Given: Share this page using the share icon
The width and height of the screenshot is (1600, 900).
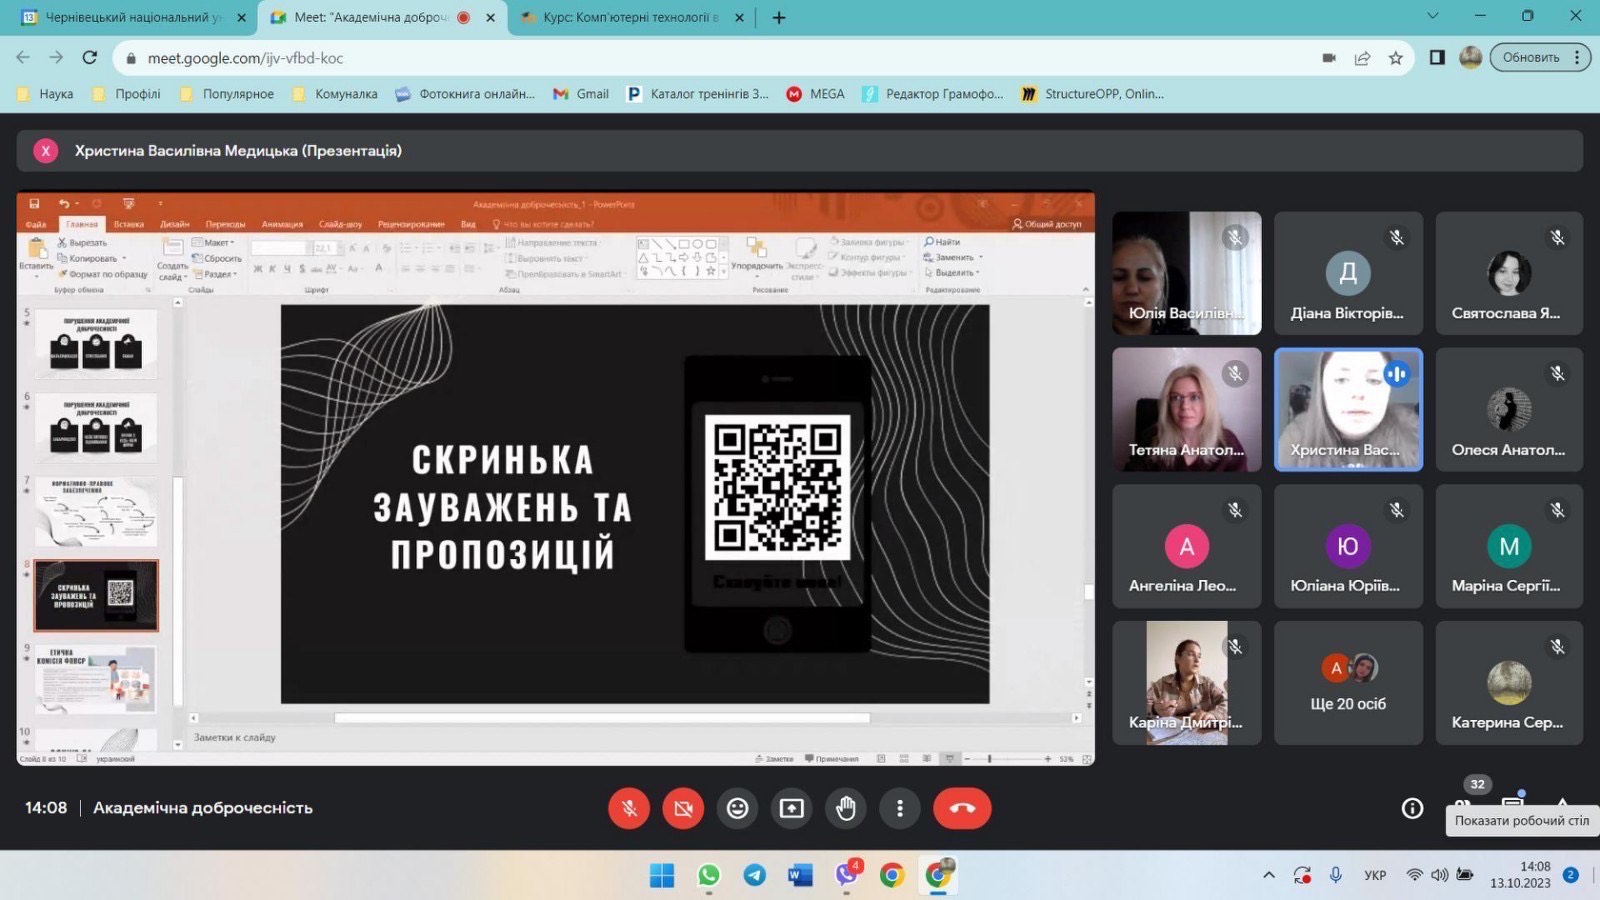Looking at the screenshot, I should (x=1362, y=58).
